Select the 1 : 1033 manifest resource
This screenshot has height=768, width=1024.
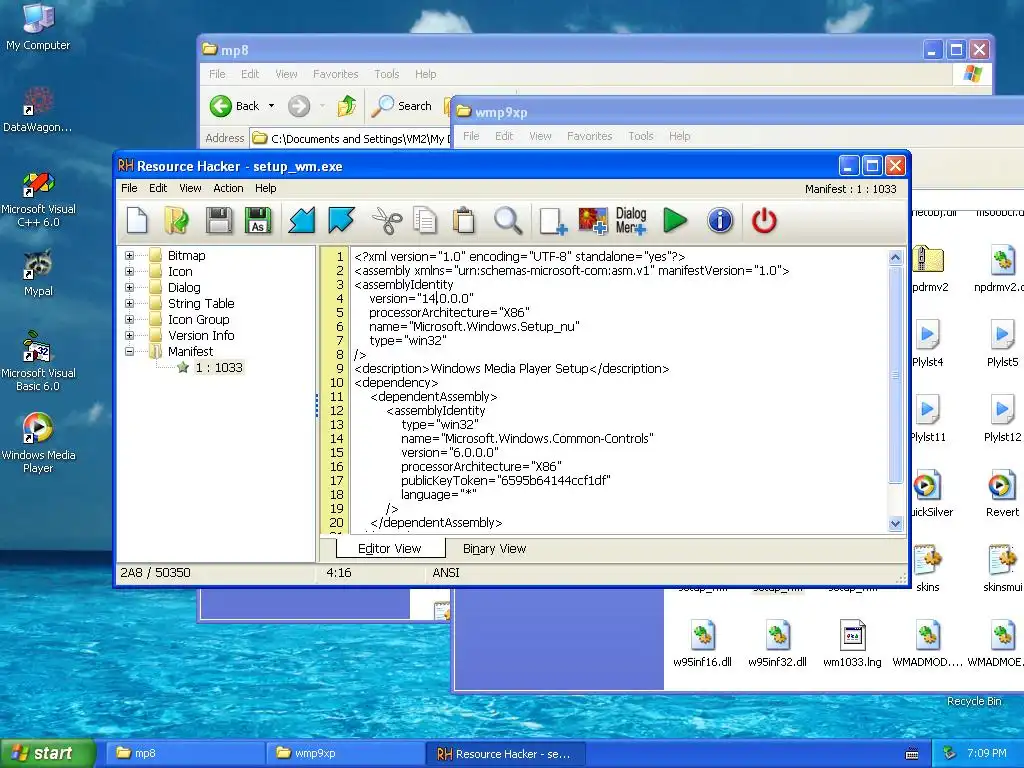(219, 367)
